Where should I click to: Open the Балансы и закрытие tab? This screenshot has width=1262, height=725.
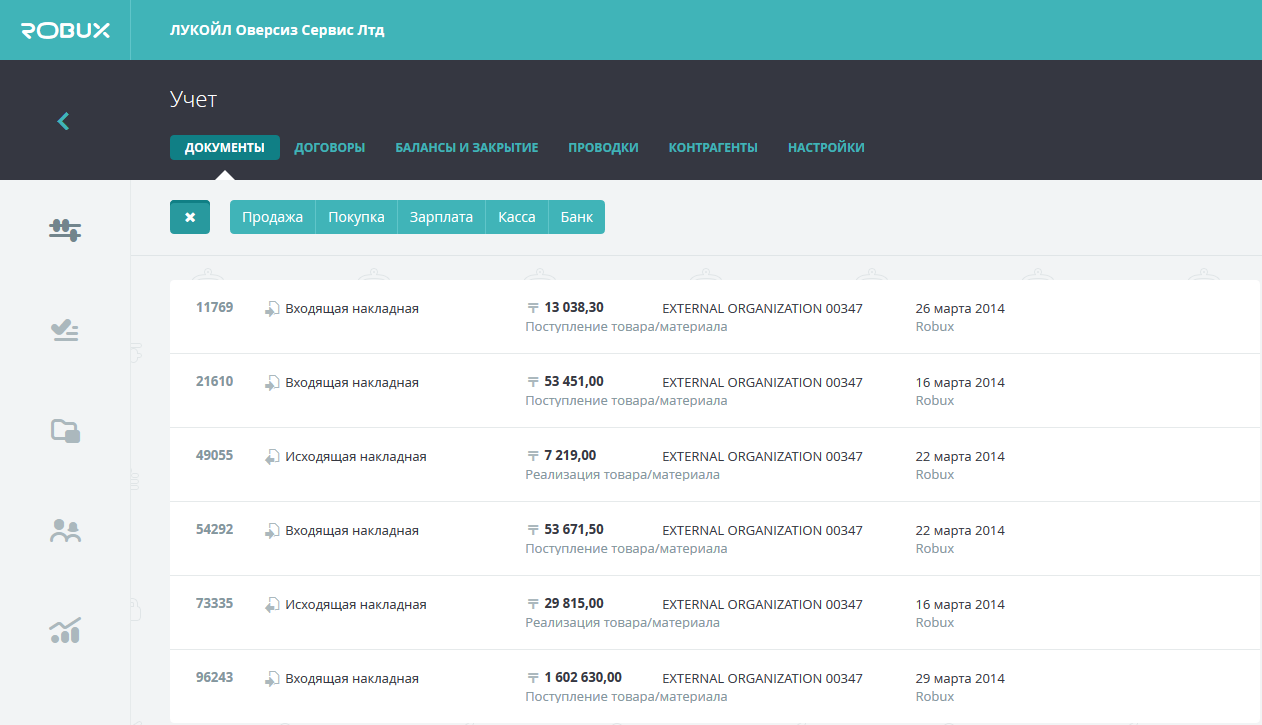click(x=467, y=147)
